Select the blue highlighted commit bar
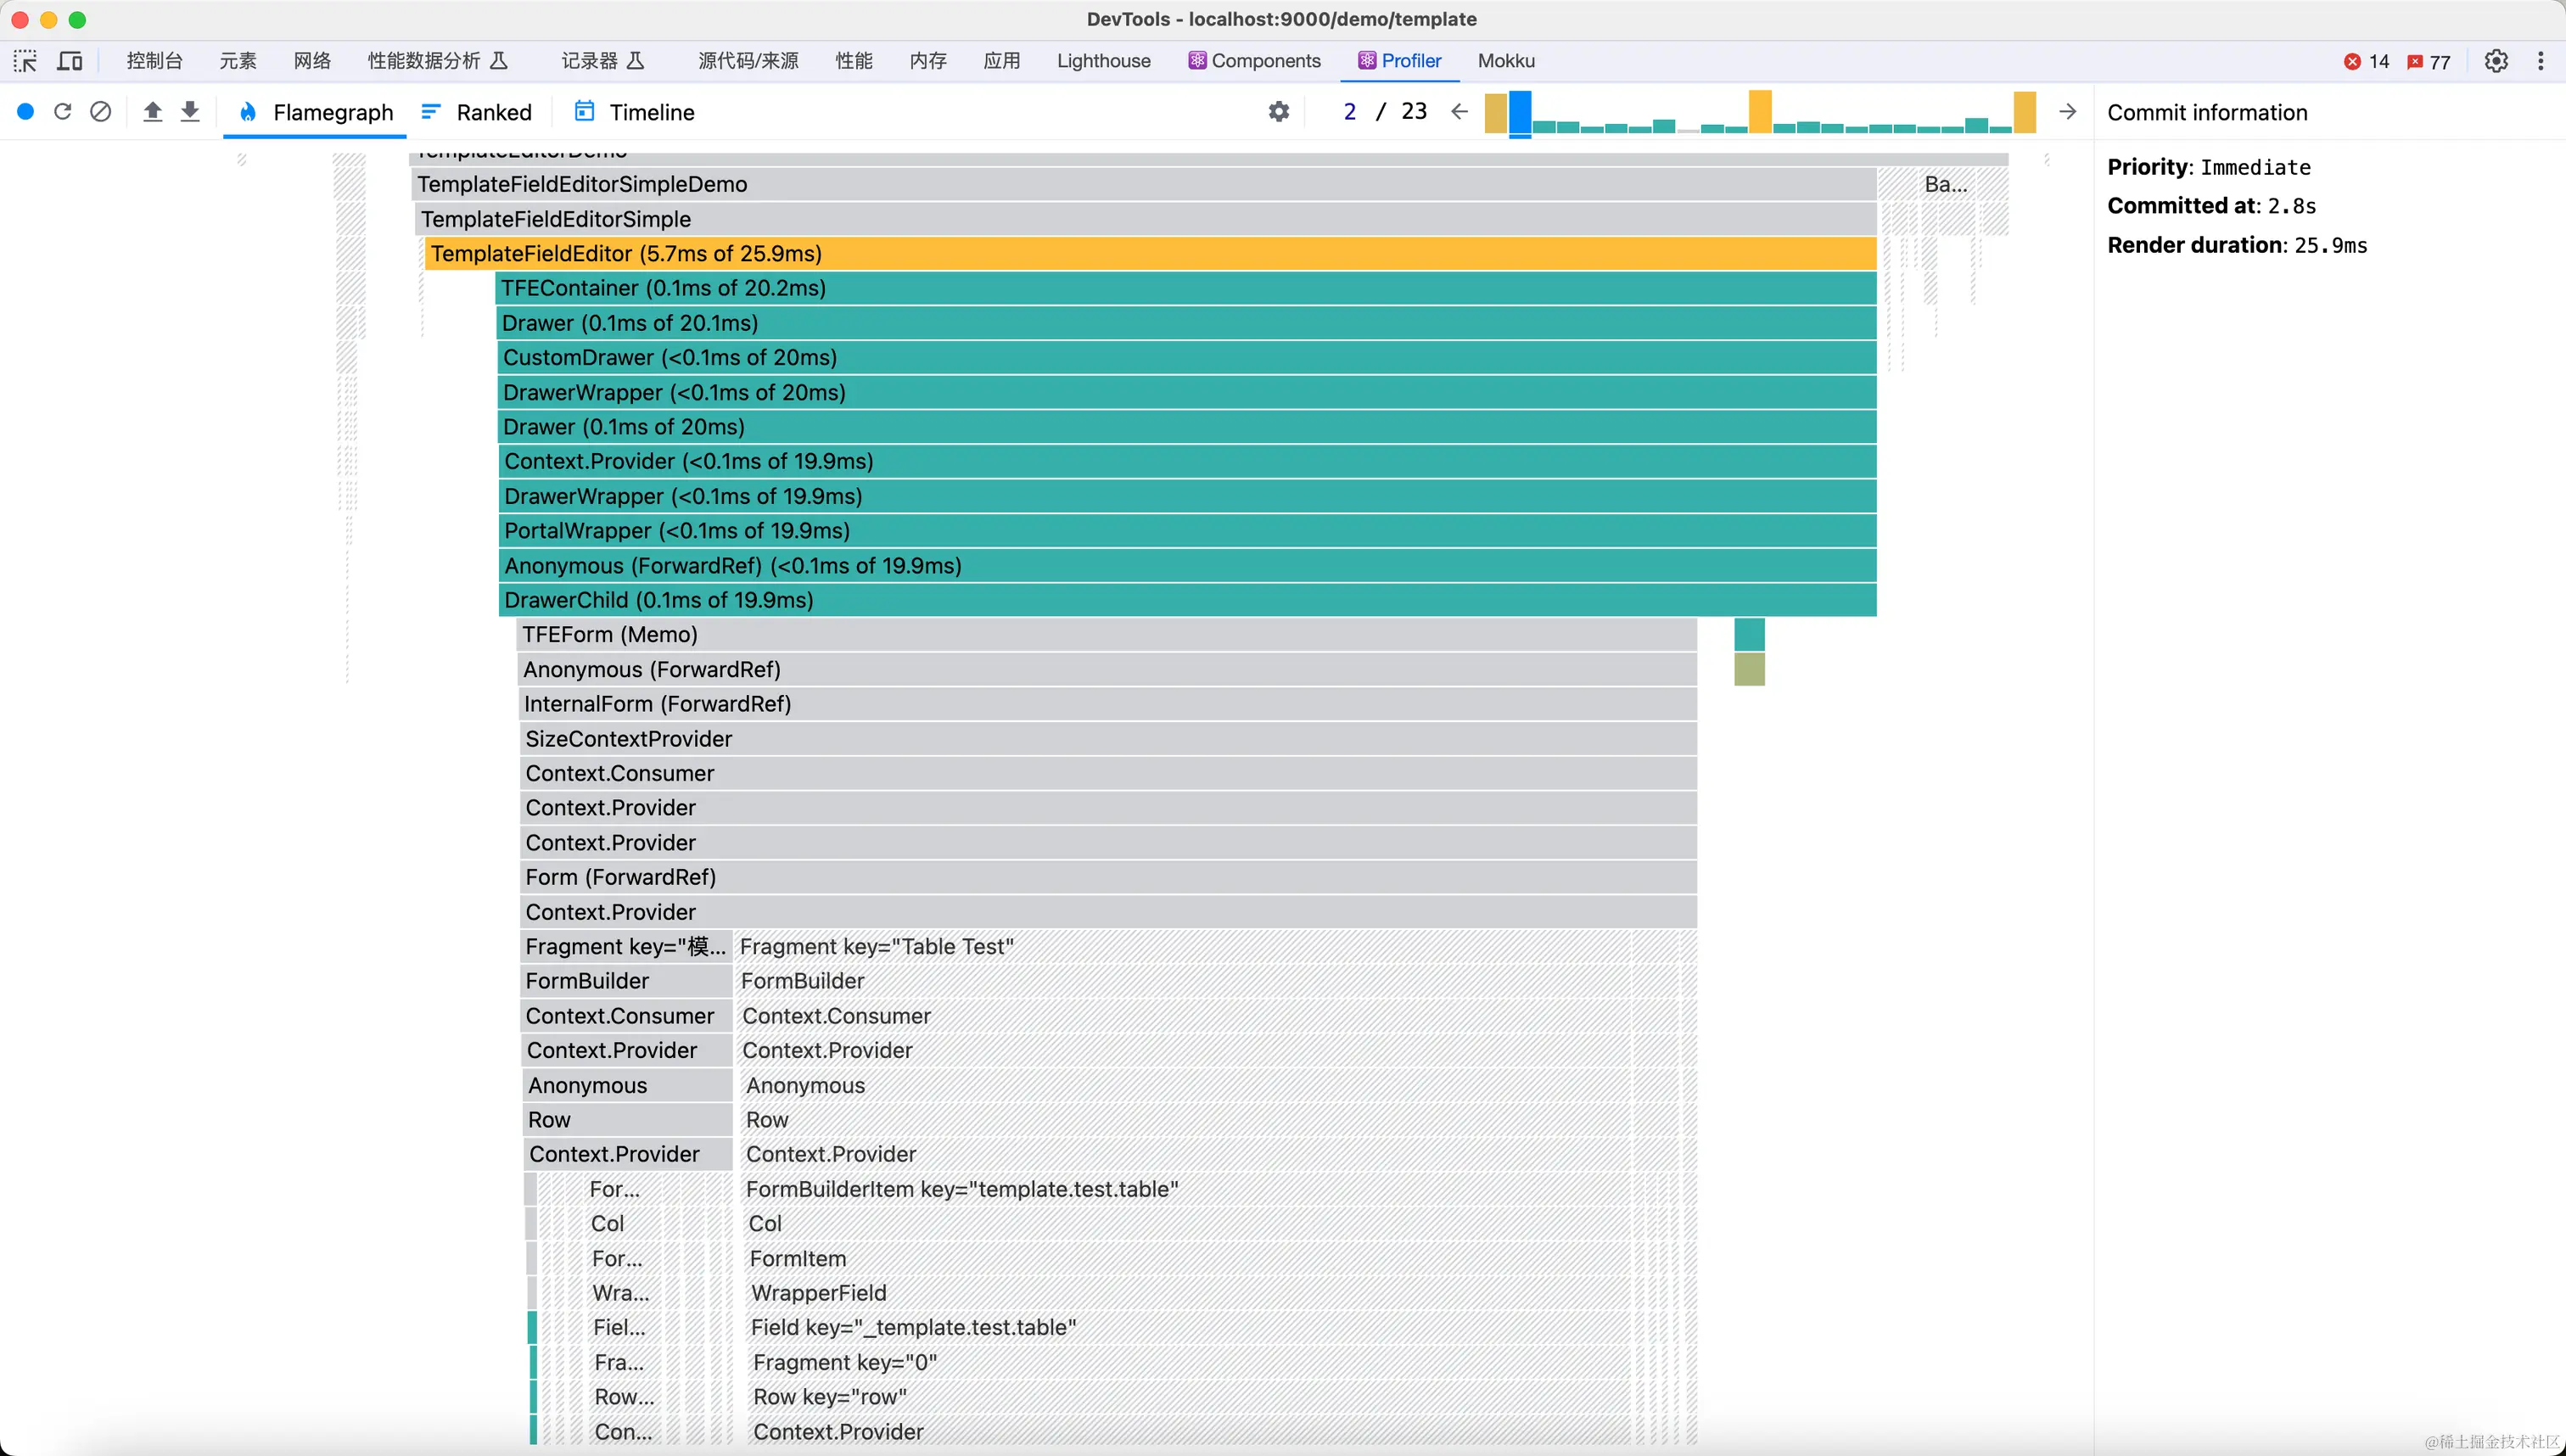The image size is (2566, 1456). (x=1520, y=112)
